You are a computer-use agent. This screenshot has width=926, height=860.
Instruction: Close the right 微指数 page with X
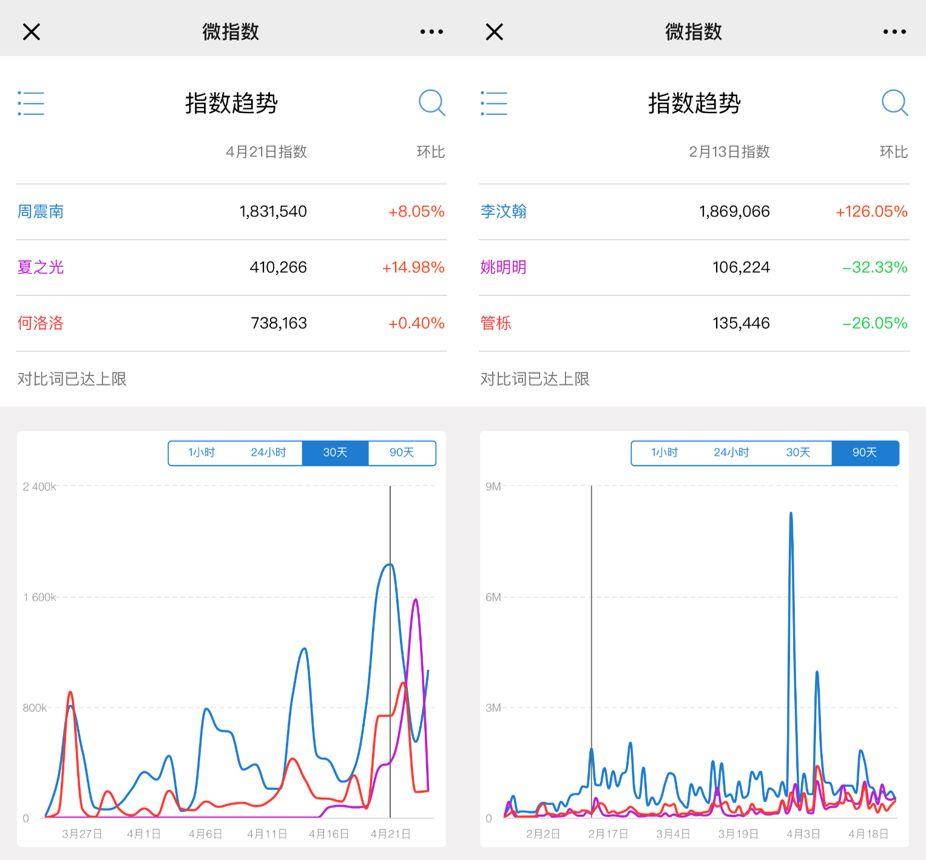coord(494,32)
